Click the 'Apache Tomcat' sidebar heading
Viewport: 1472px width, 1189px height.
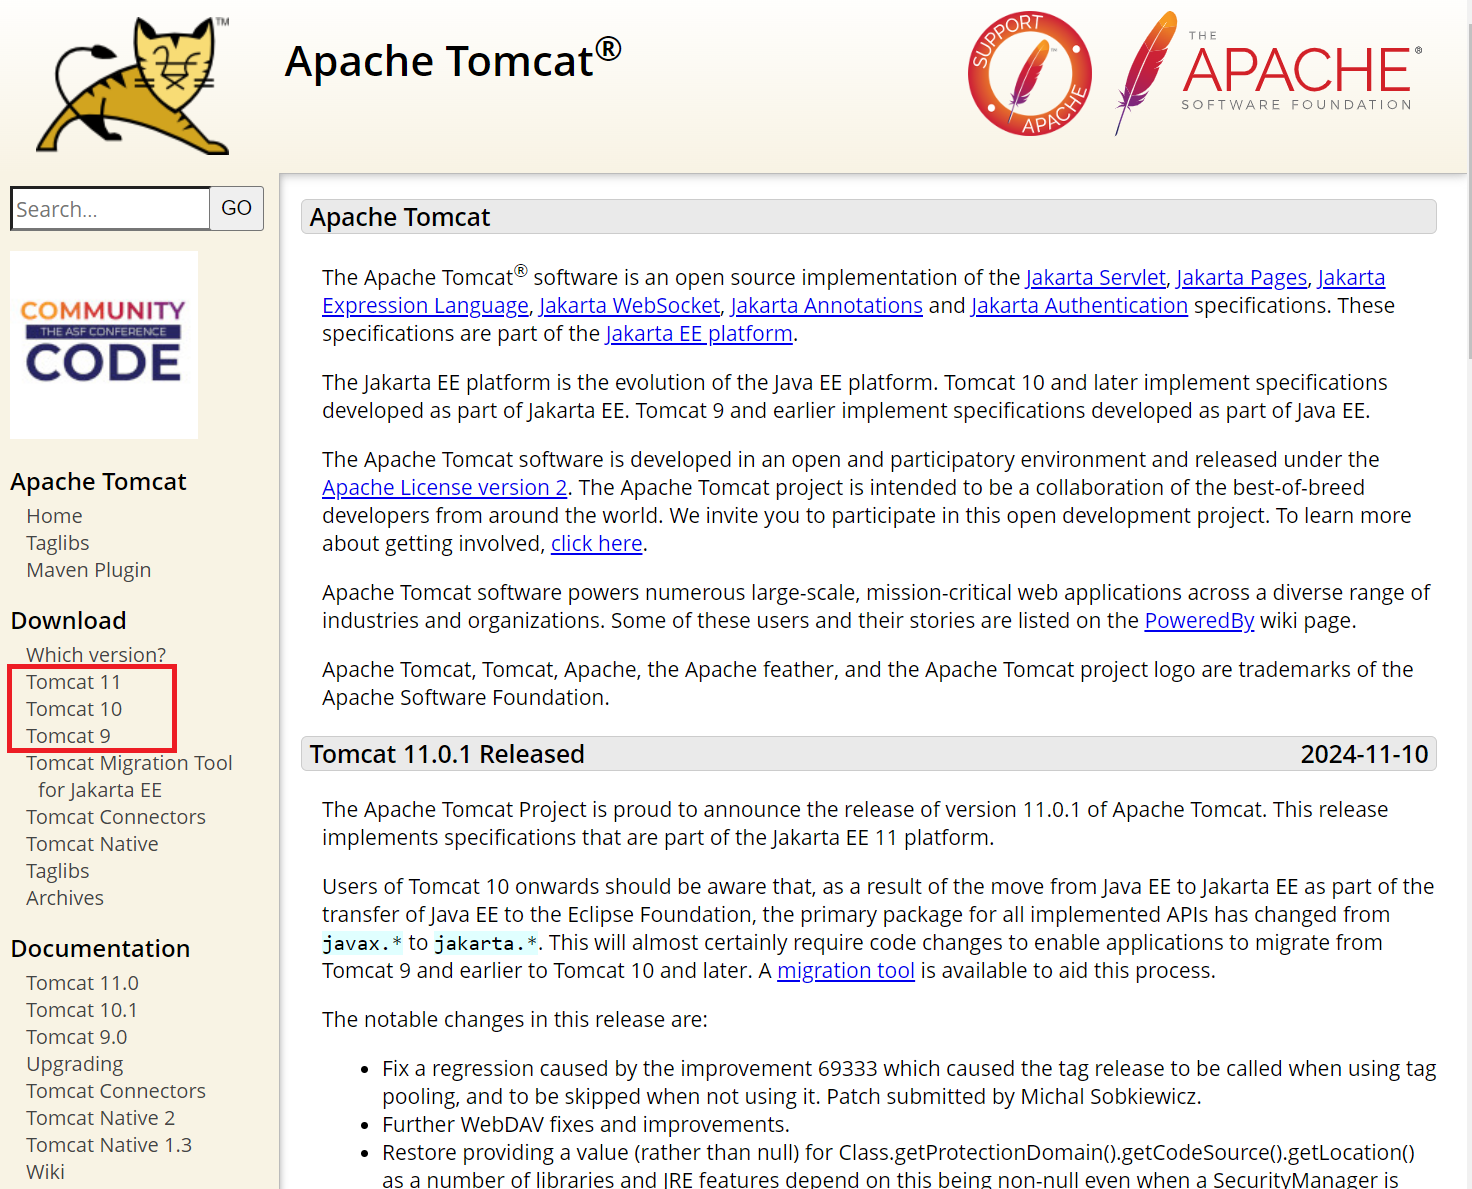99,482
